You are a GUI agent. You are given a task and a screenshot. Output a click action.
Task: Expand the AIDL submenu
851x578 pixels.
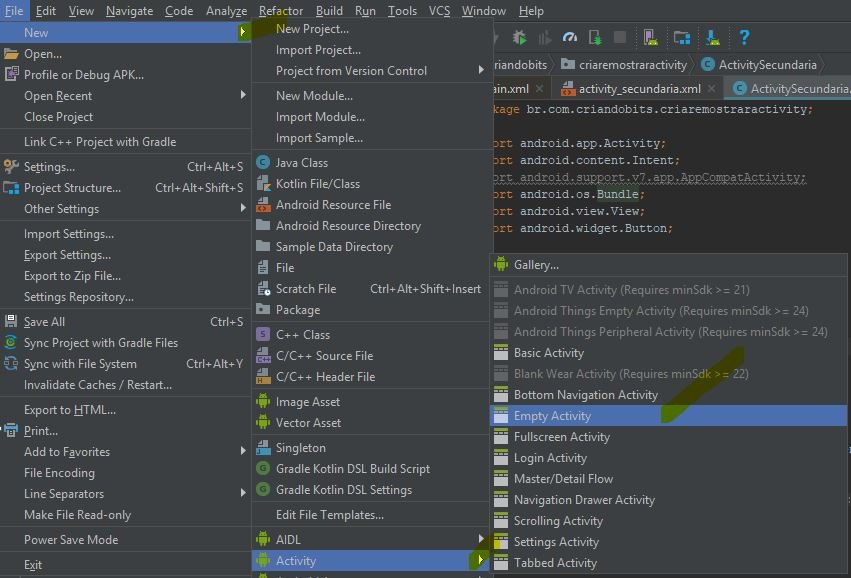click(372, 539)
